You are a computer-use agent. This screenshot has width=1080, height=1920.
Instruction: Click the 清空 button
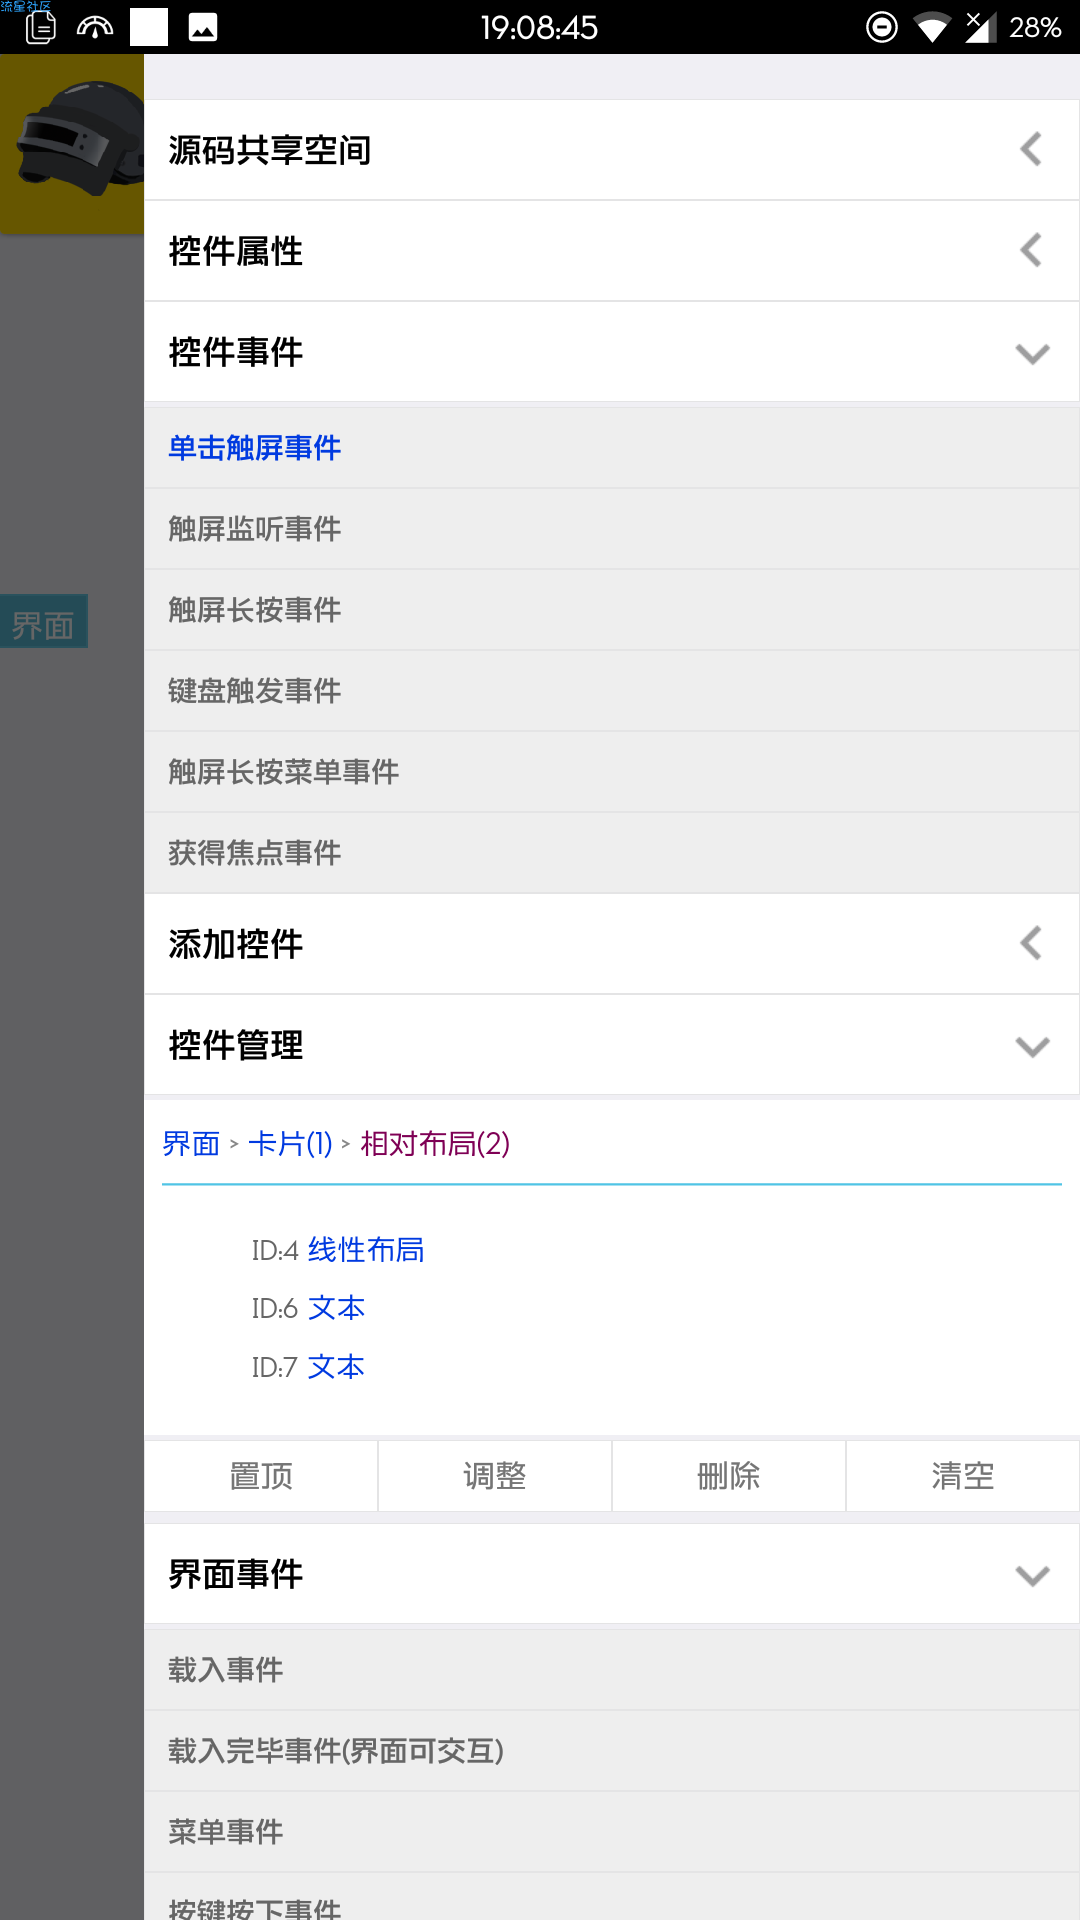(x=963, y=1476)
